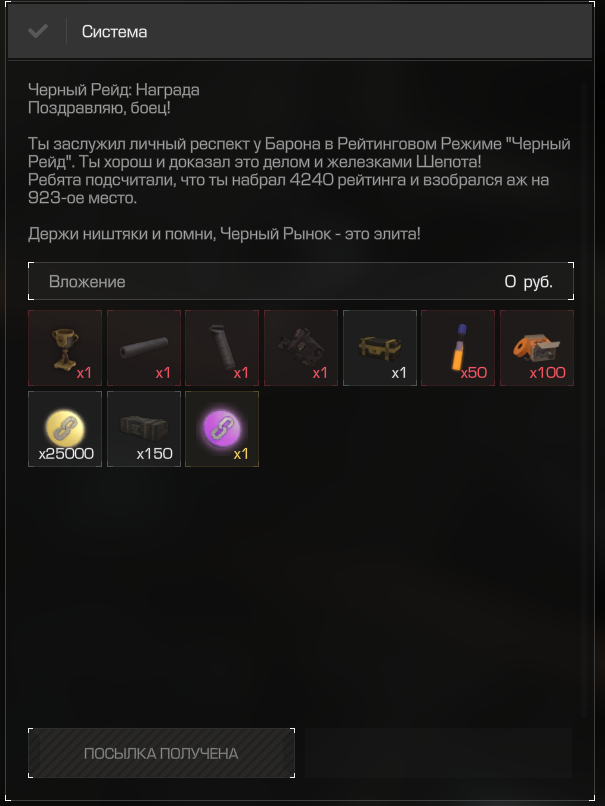Screen dimensions: 605x806
Task: Select the purple chain coin x1
Action: pos(222,429)
